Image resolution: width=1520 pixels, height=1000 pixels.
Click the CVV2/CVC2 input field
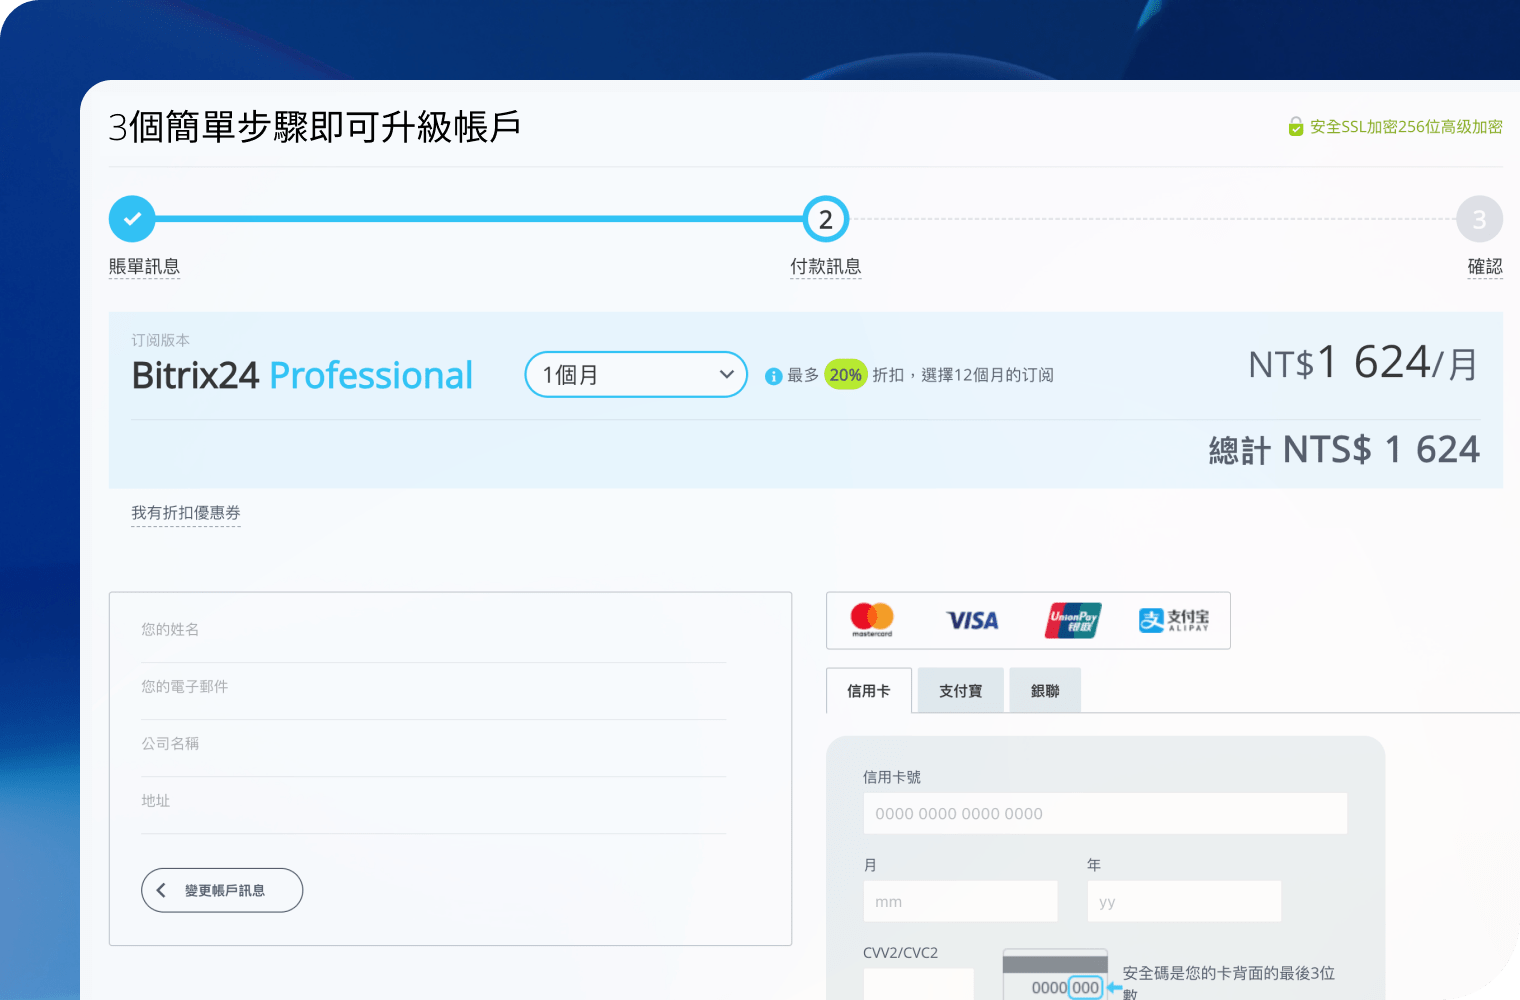tap(918, 984)
